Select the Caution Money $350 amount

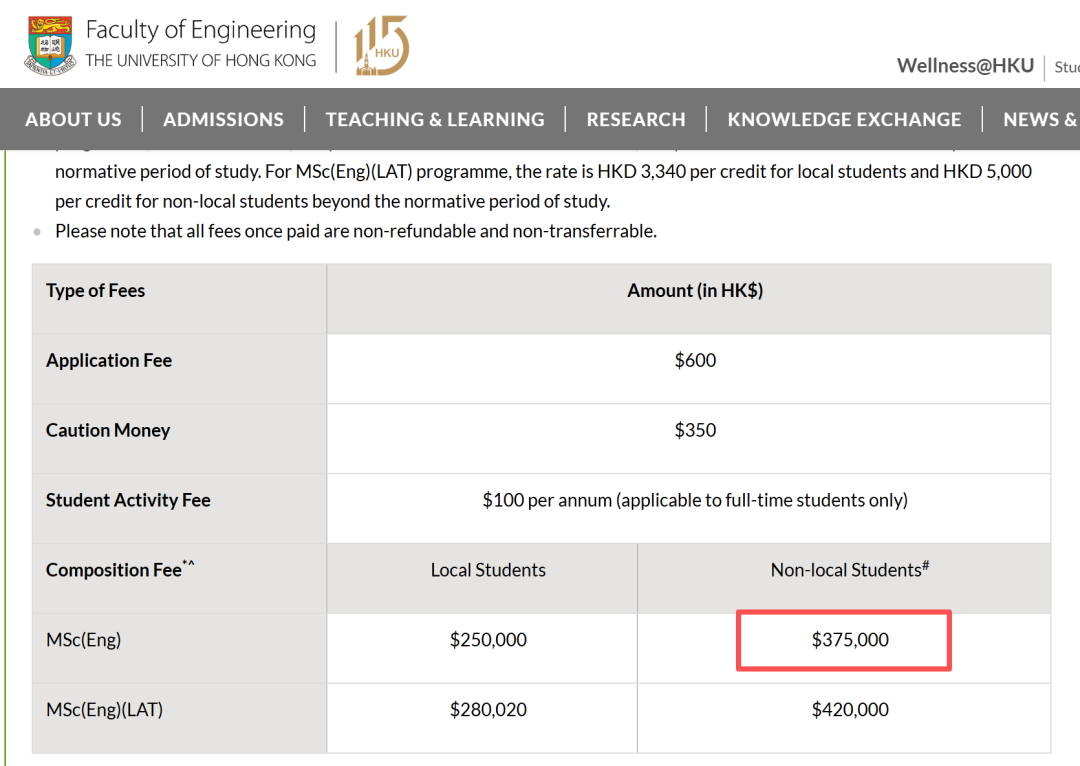(695, 430)
